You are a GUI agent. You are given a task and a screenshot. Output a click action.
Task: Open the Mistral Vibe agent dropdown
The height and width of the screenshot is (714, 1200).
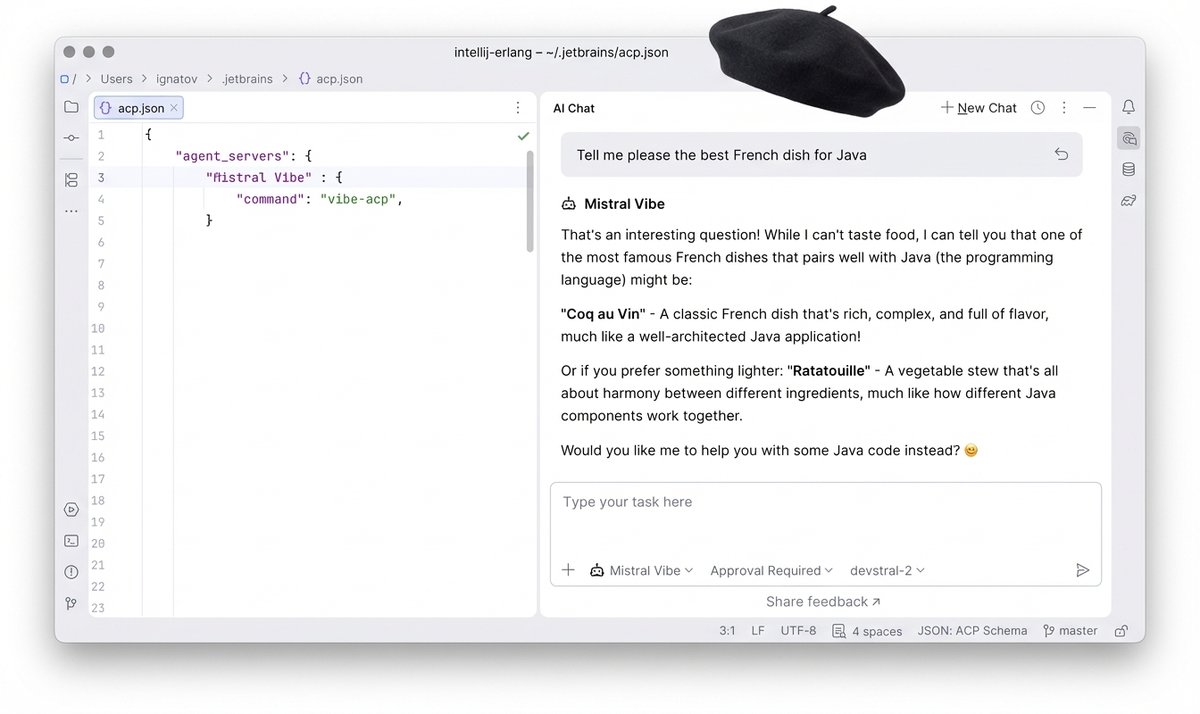(x=642, y=570)
